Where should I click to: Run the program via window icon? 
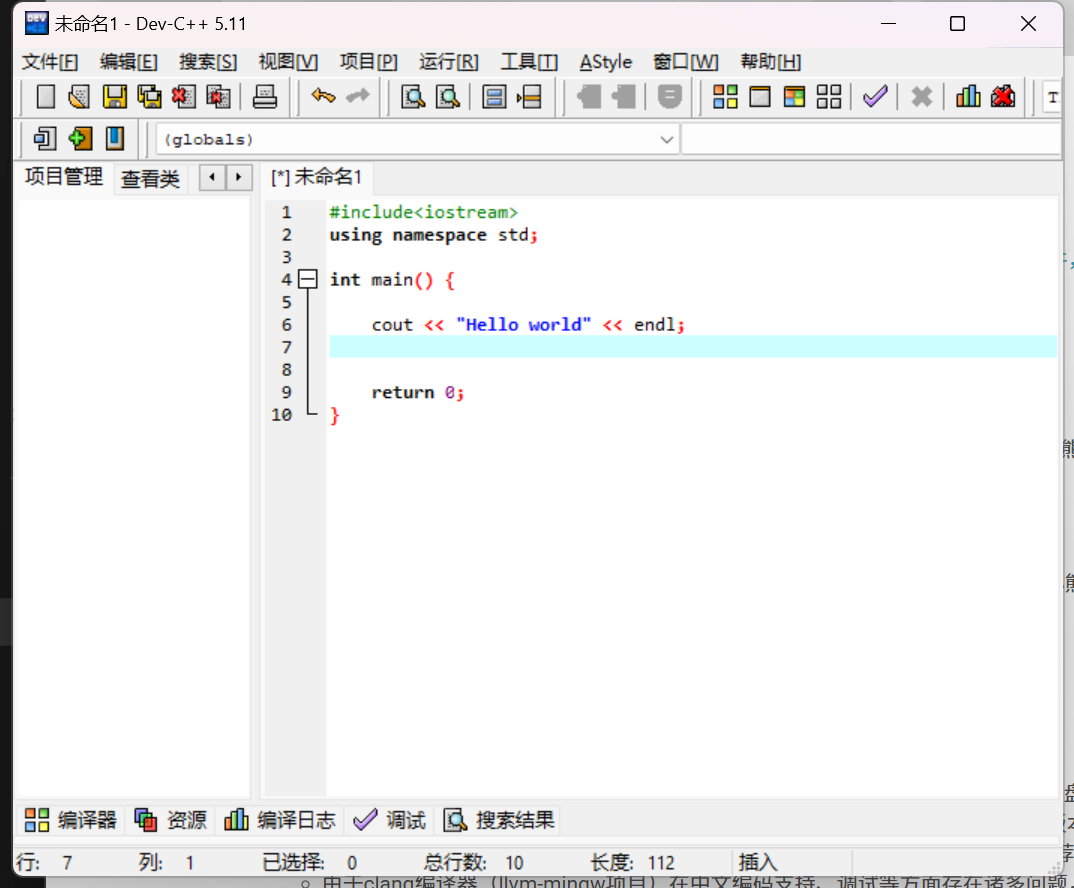tap(760, 97)
